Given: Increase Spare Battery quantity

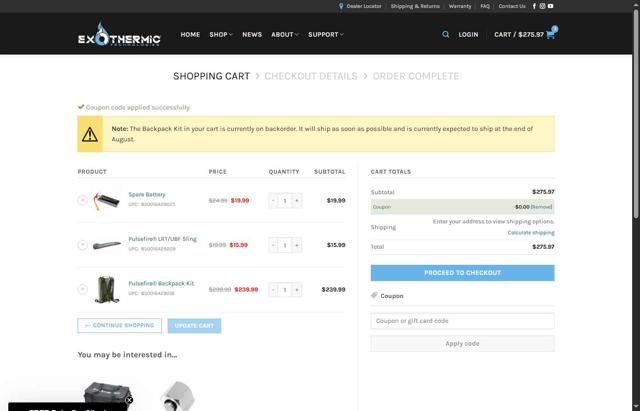Looking at the screenshot, I should pos(297,201).
